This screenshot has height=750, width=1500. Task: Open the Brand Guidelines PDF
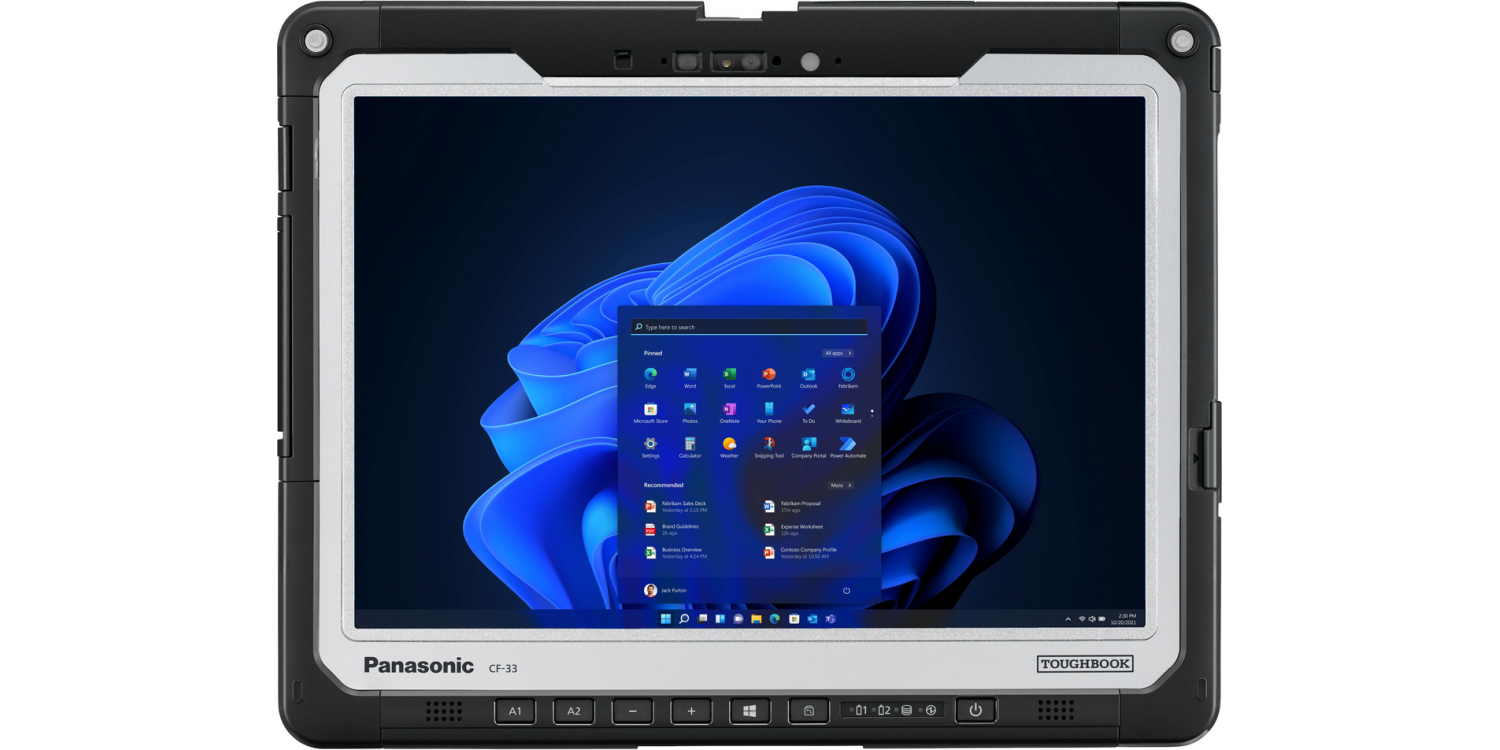click(x=672, y=529)
